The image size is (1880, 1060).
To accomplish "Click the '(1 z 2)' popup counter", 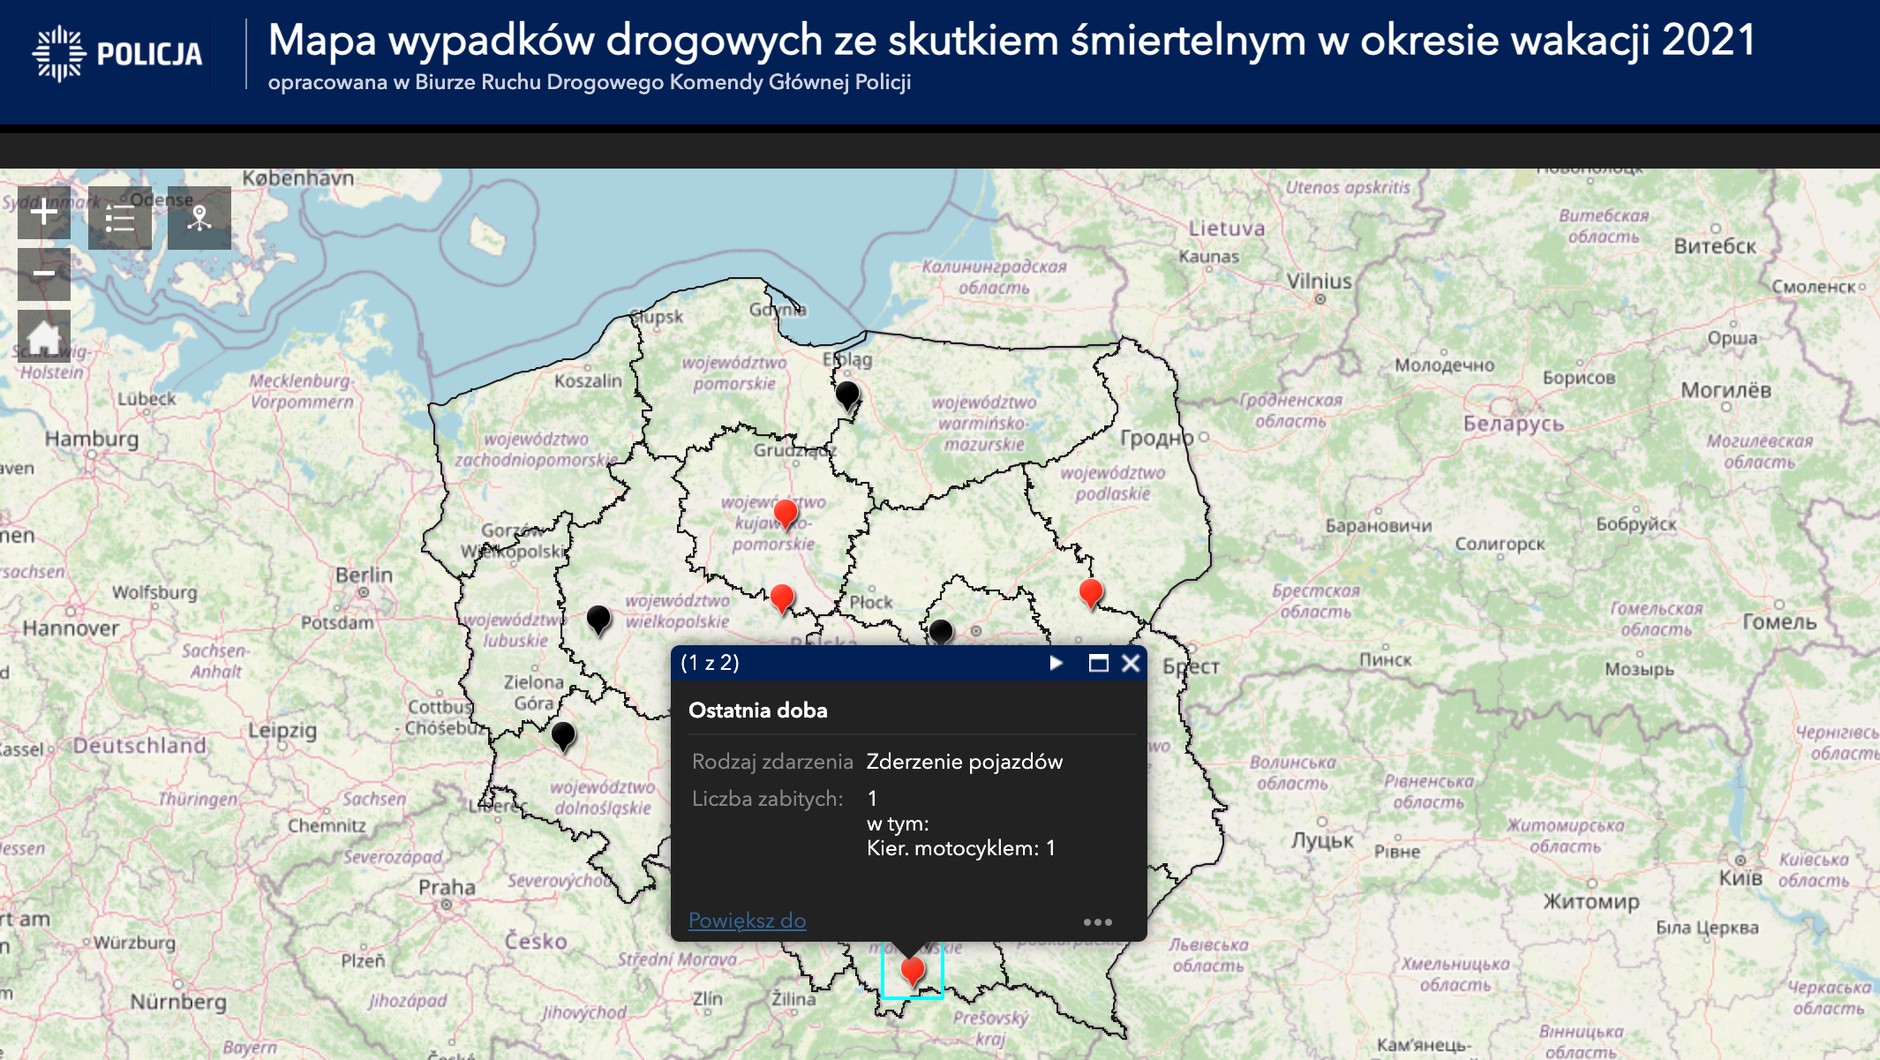I will 710,662.
